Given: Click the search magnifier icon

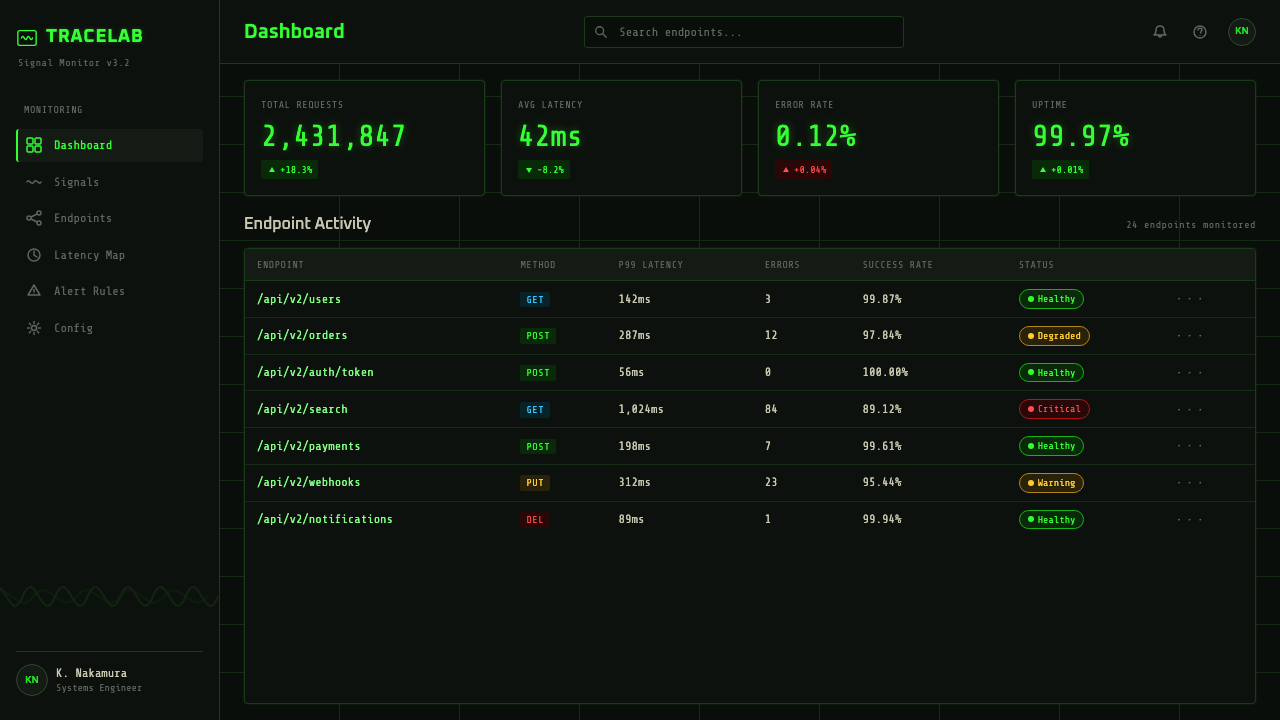Looking at the screenshot, I should [601, 32].
